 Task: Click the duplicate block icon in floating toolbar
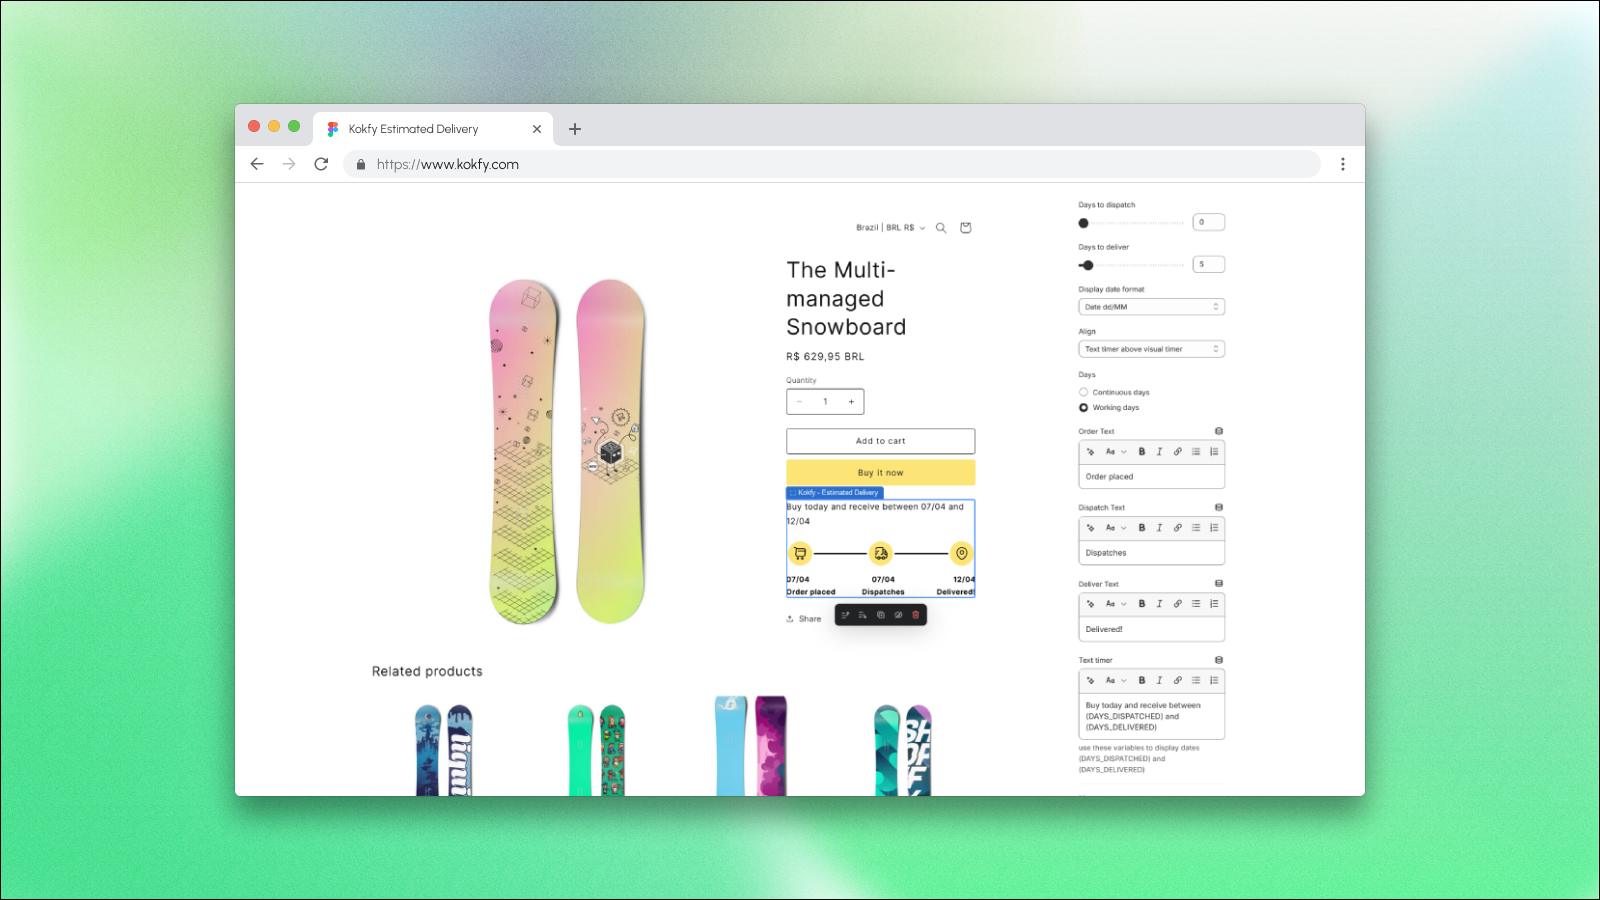click(881, 615)
